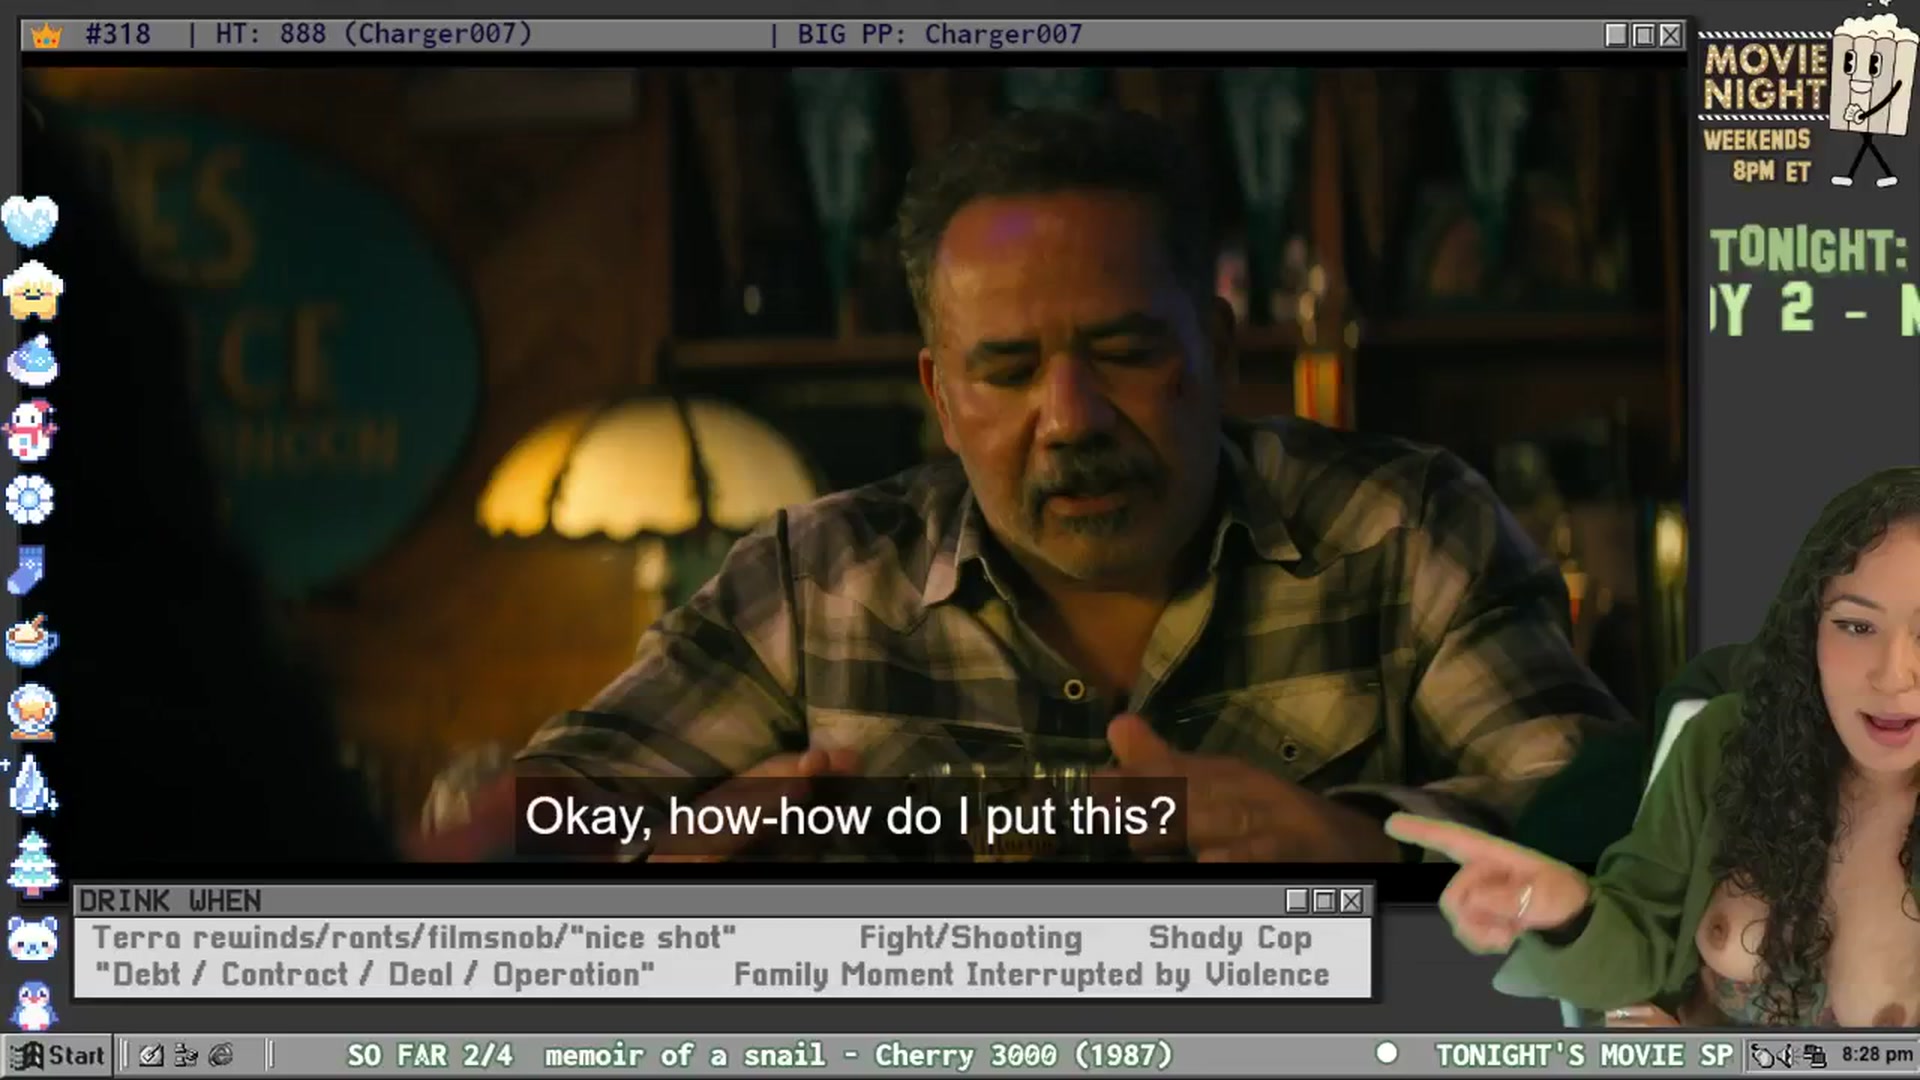1920x1080 pixels.
Task: Minimize the movie player window
Action: (x=1616, y=35)
